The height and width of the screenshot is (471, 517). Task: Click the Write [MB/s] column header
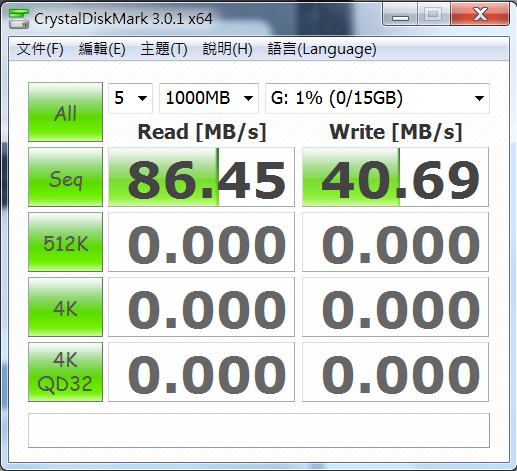pos(396,132)
